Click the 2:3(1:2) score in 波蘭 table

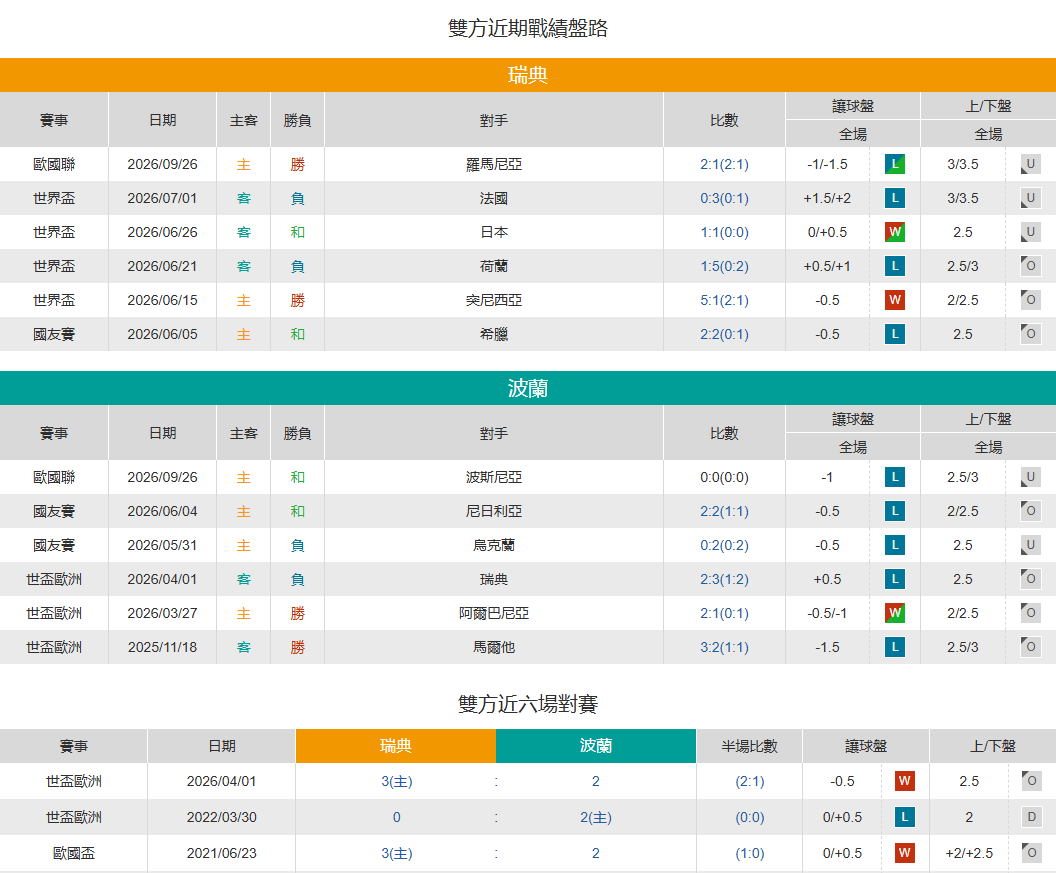pyautogui.click(x=724, y=579)
